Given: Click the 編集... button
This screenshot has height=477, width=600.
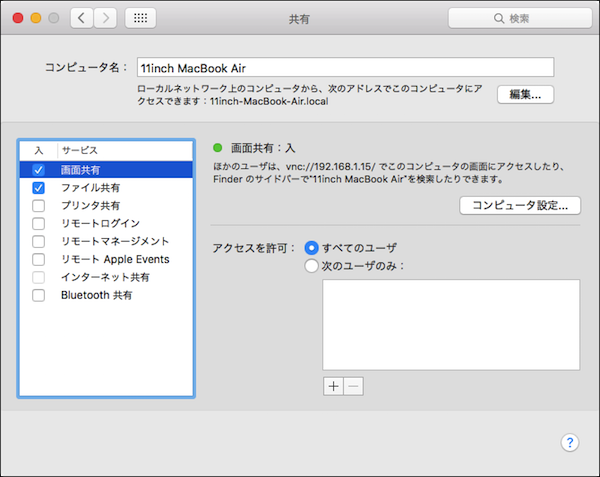Looking at the screenshot, I should coord(525,94).
